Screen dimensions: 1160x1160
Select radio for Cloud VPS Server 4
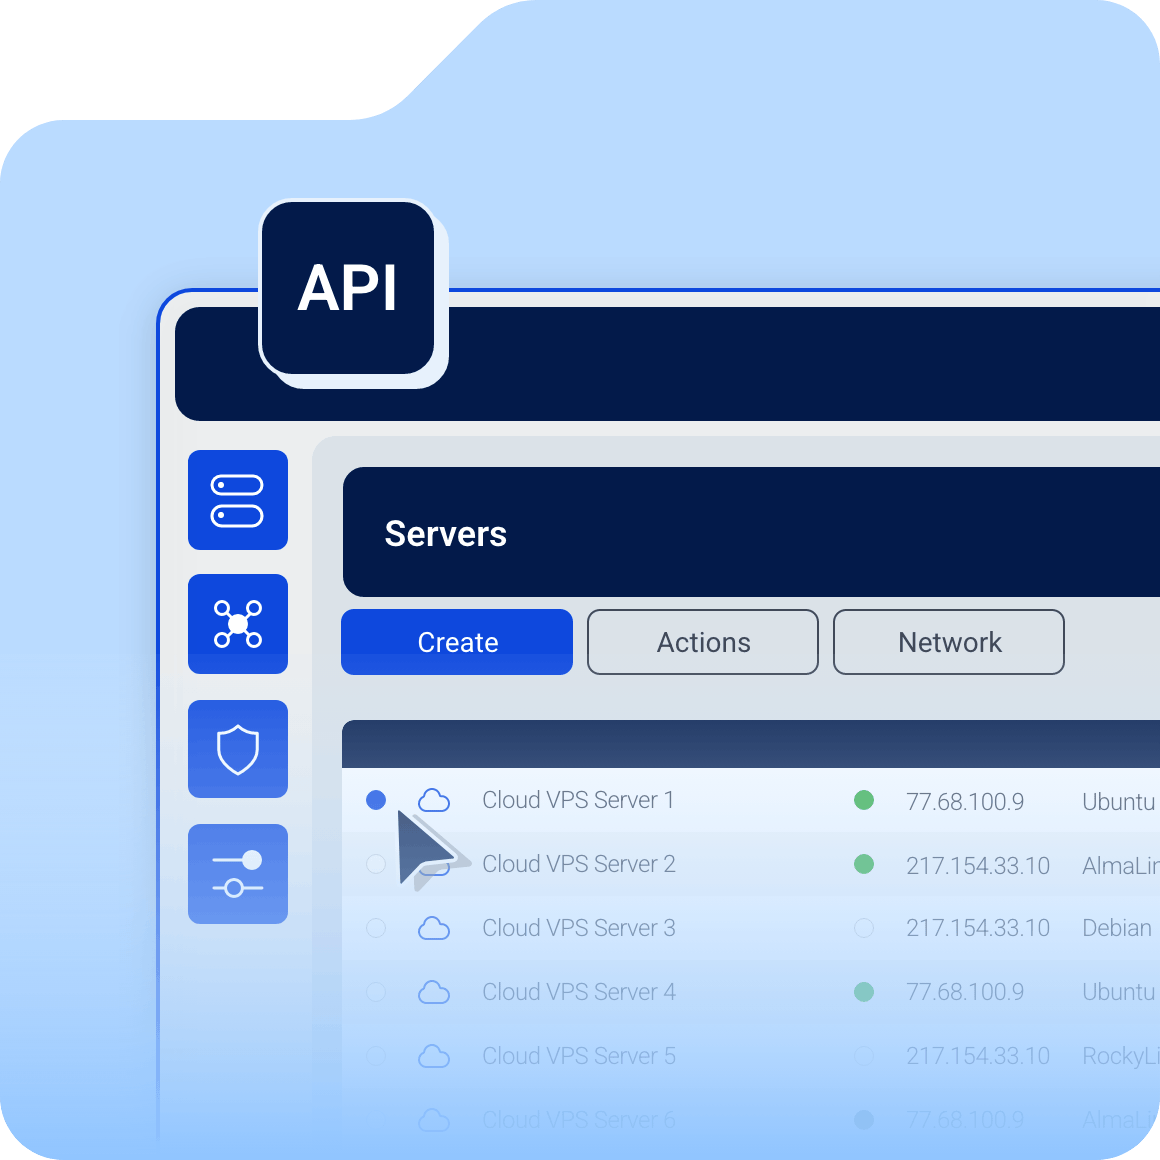tap(376, 992)
